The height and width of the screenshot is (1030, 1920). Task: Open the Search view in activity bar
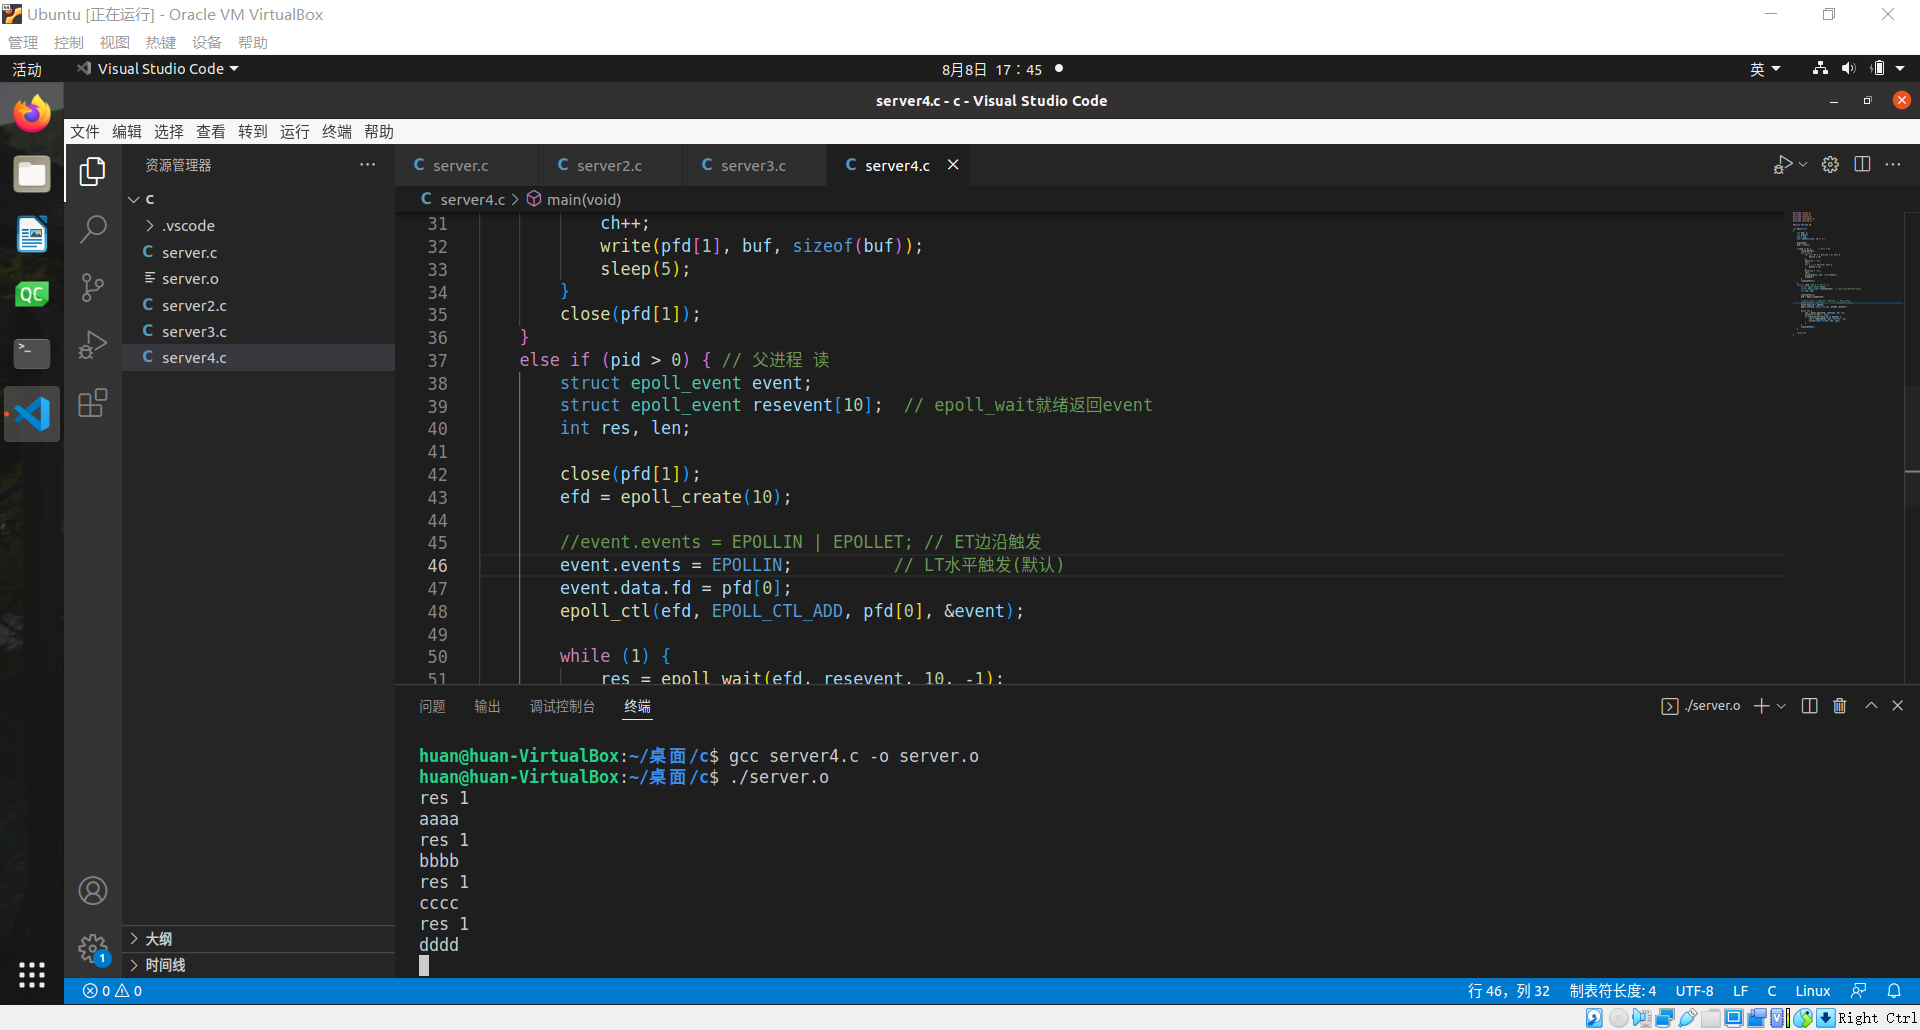pyautogui.click(x=93, y=229)
